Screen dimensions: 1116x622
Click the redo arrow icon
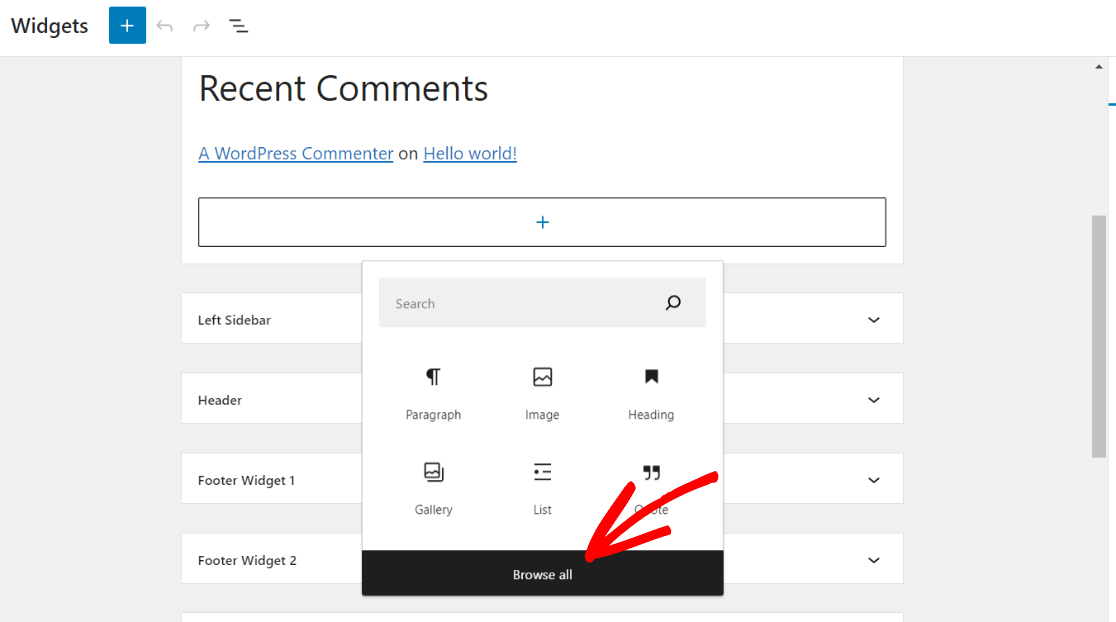click(x=201, y=25)
